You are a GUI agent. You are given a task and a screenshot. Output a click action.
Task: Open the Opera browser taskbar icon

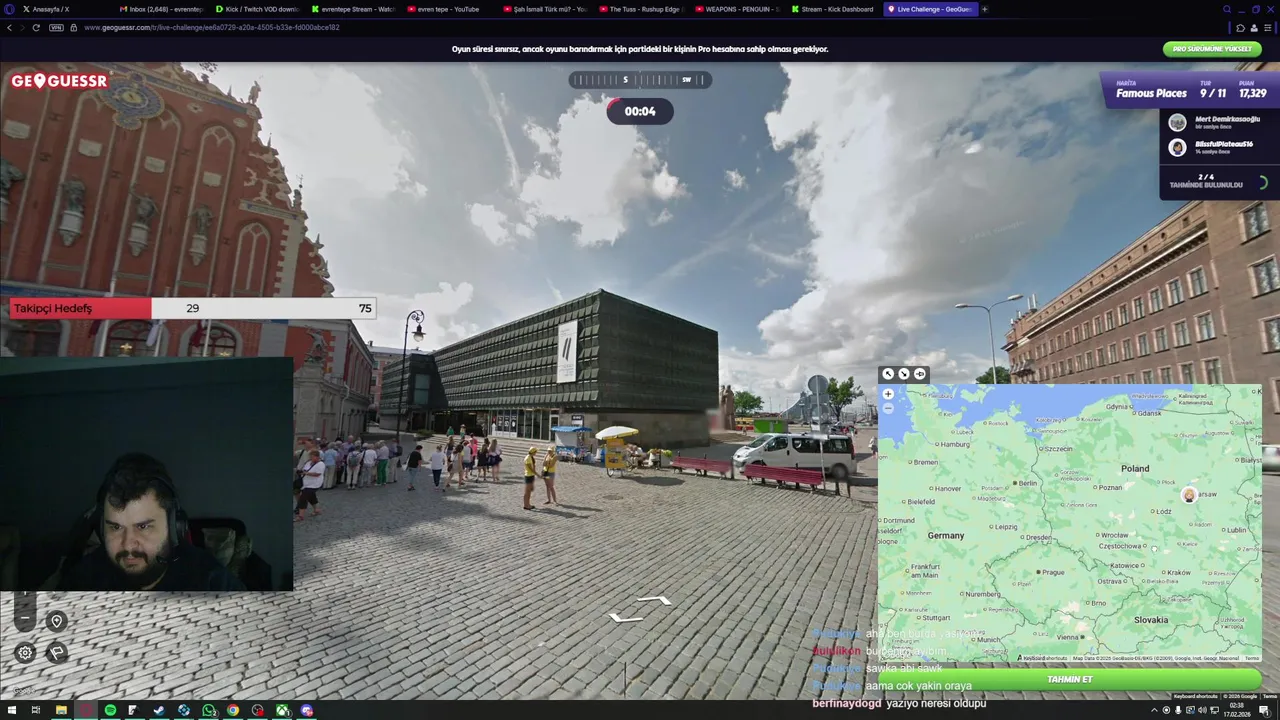click(x=86, y=710)
